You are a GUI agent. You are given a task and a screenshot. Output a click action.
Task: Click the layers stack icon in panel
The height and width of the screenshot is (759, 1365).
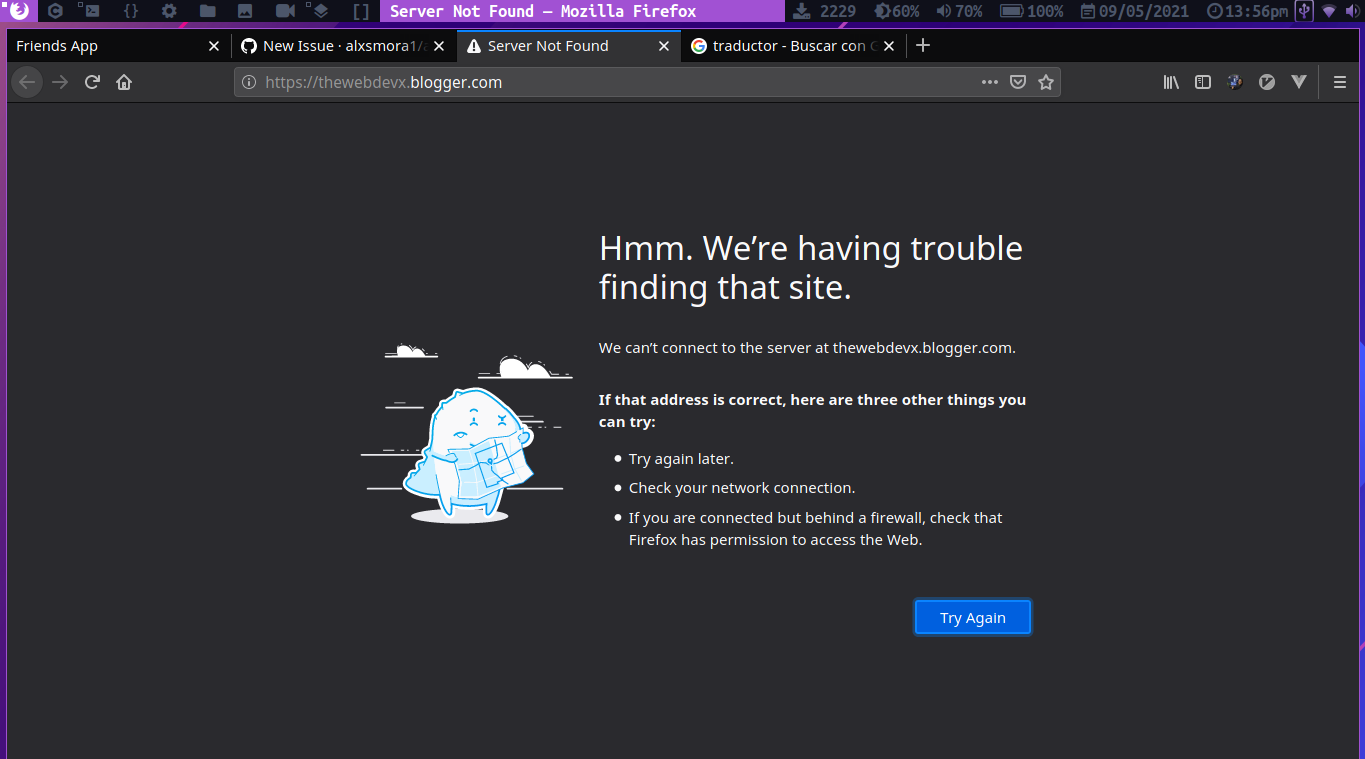click(x=320, y=11)
